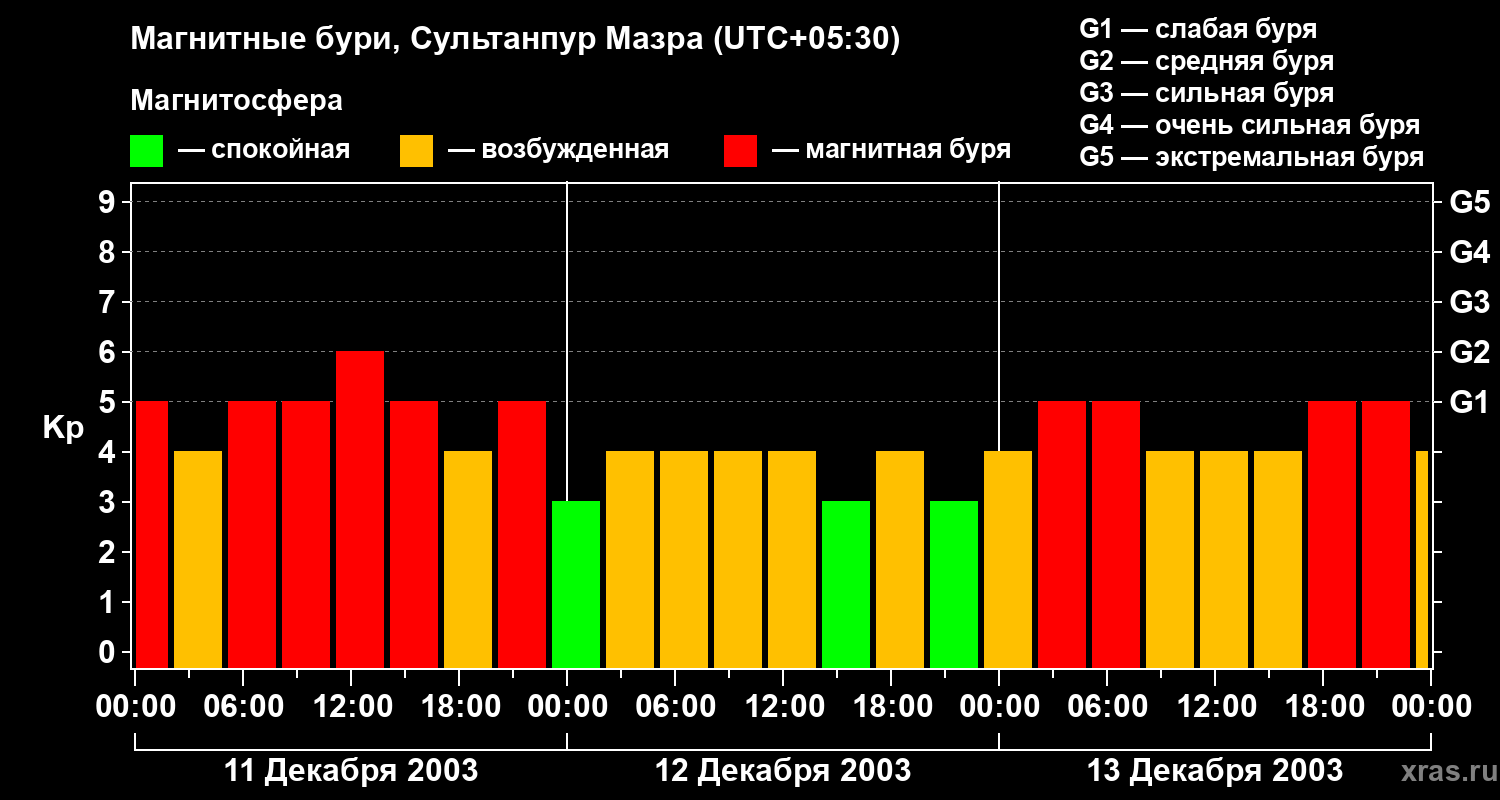Image resolution: width=1500 pixels, height=800 pixels.
Task: Click the value 4 on the Kp axis
Action: 109,452
